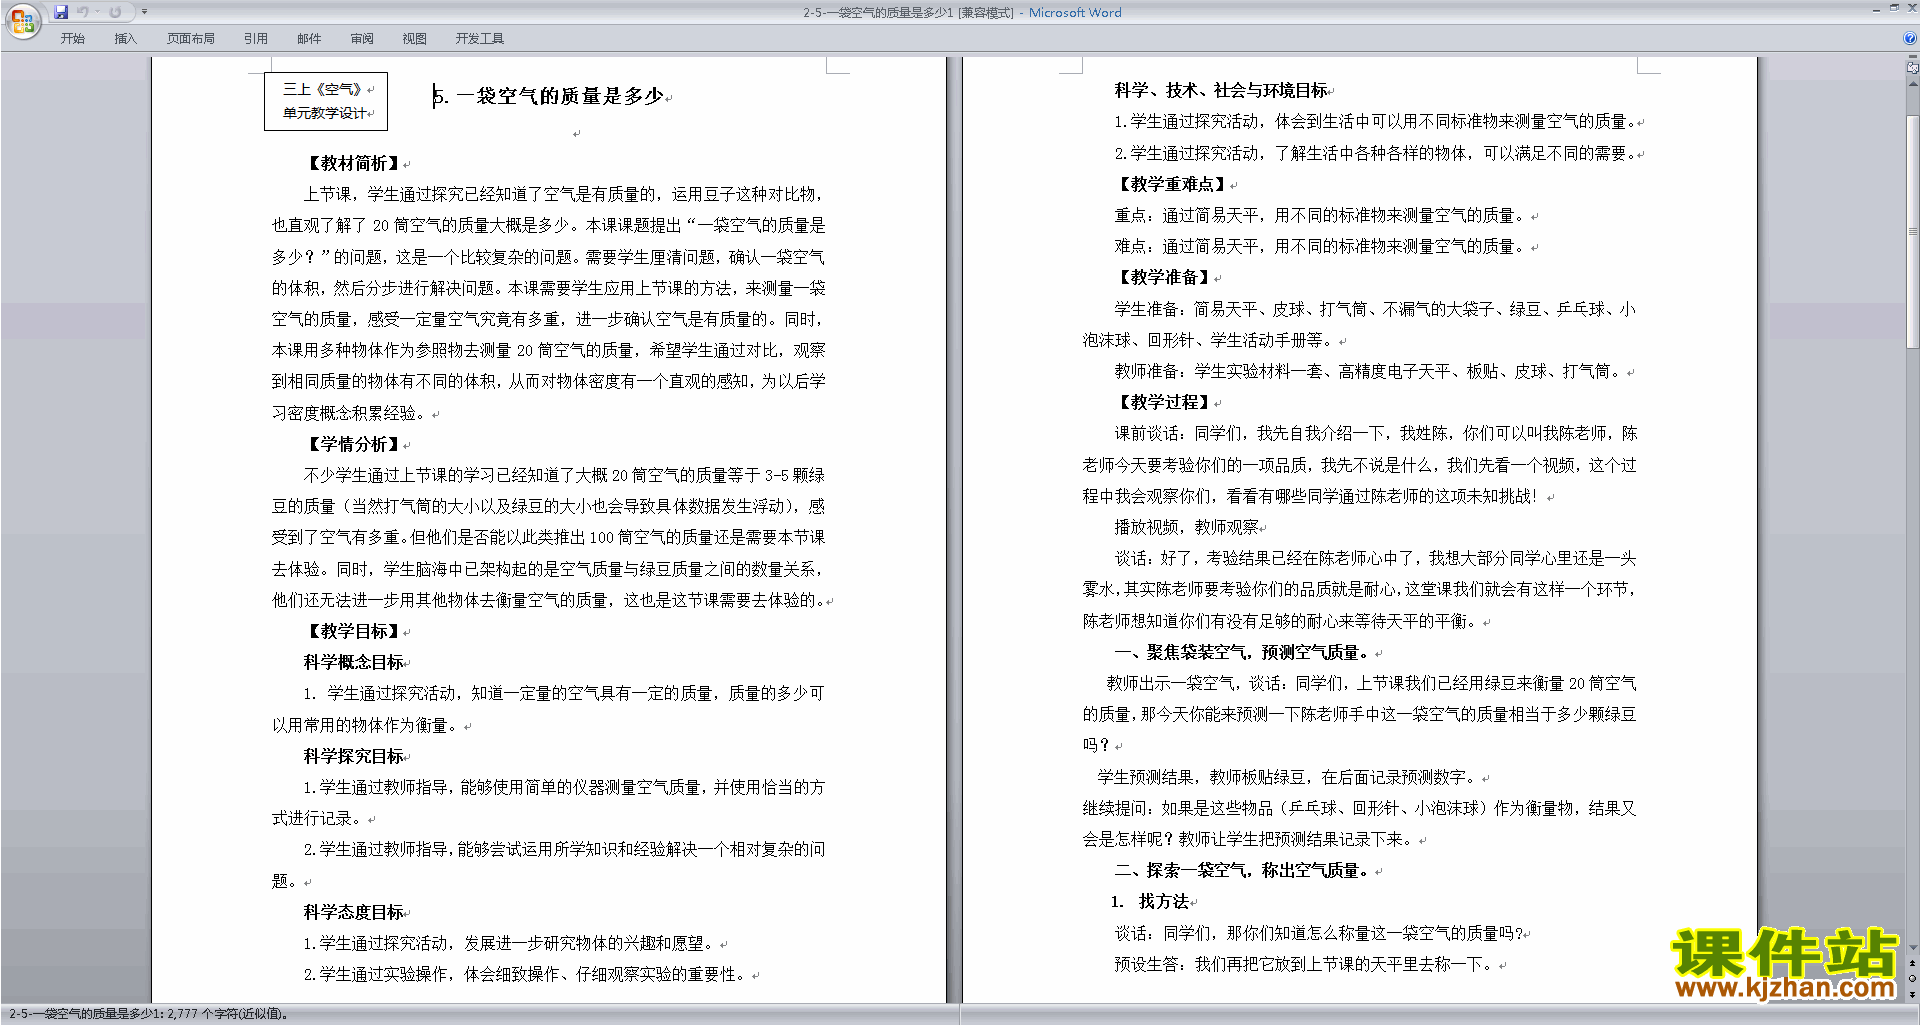Image resolution: width=1920 pixels, height=1025 pixels.
Task: Click the heading 【教学目标】
Action: [353, 631]
